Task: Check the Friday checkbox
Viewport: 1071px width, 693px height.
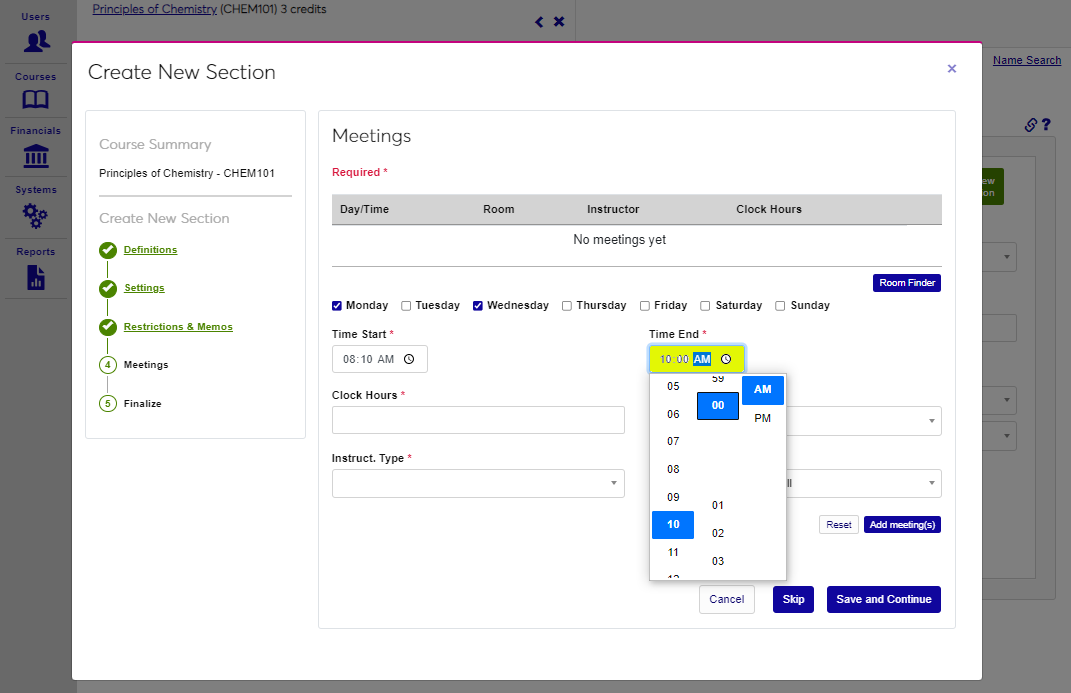Action: (x=645, y=306)
